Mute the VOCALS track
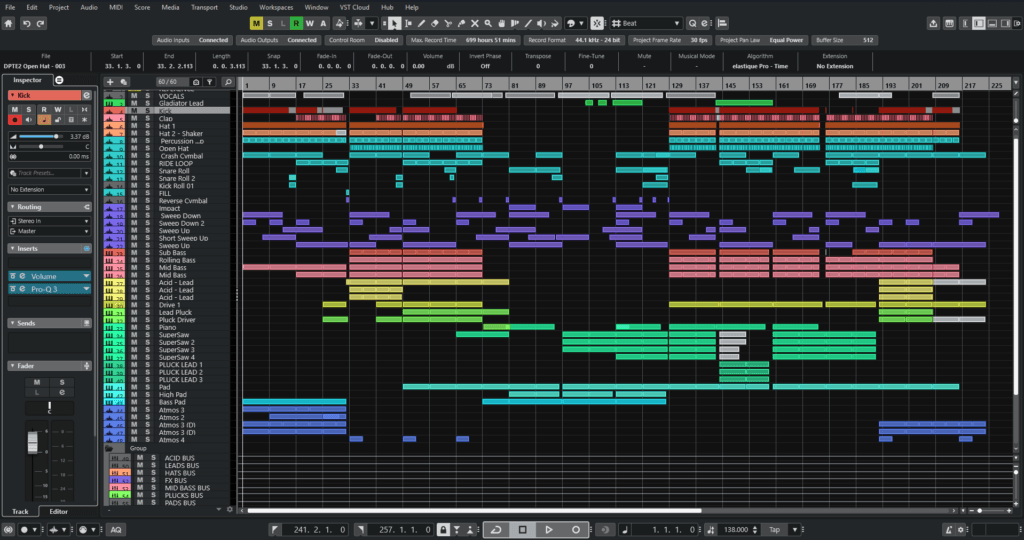The height and width of the screenshot is (540, 1024). click(134, 96)
